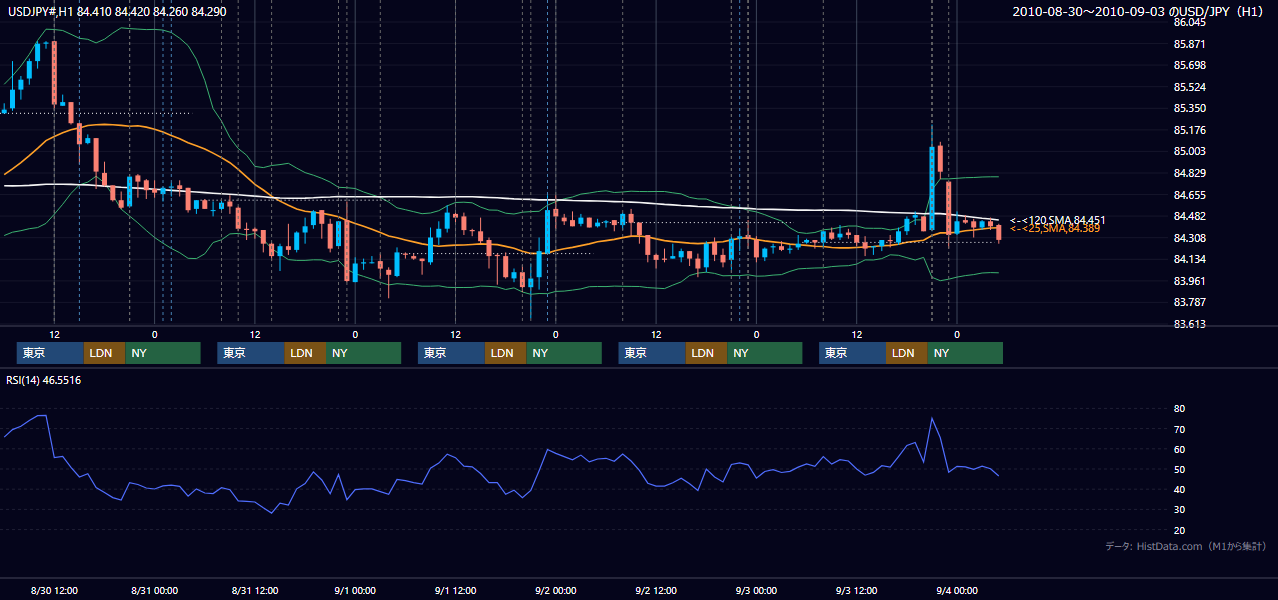The image size is (1278, 600).
Task: Select the 9/2 00:00 date label
Action: 555,590
